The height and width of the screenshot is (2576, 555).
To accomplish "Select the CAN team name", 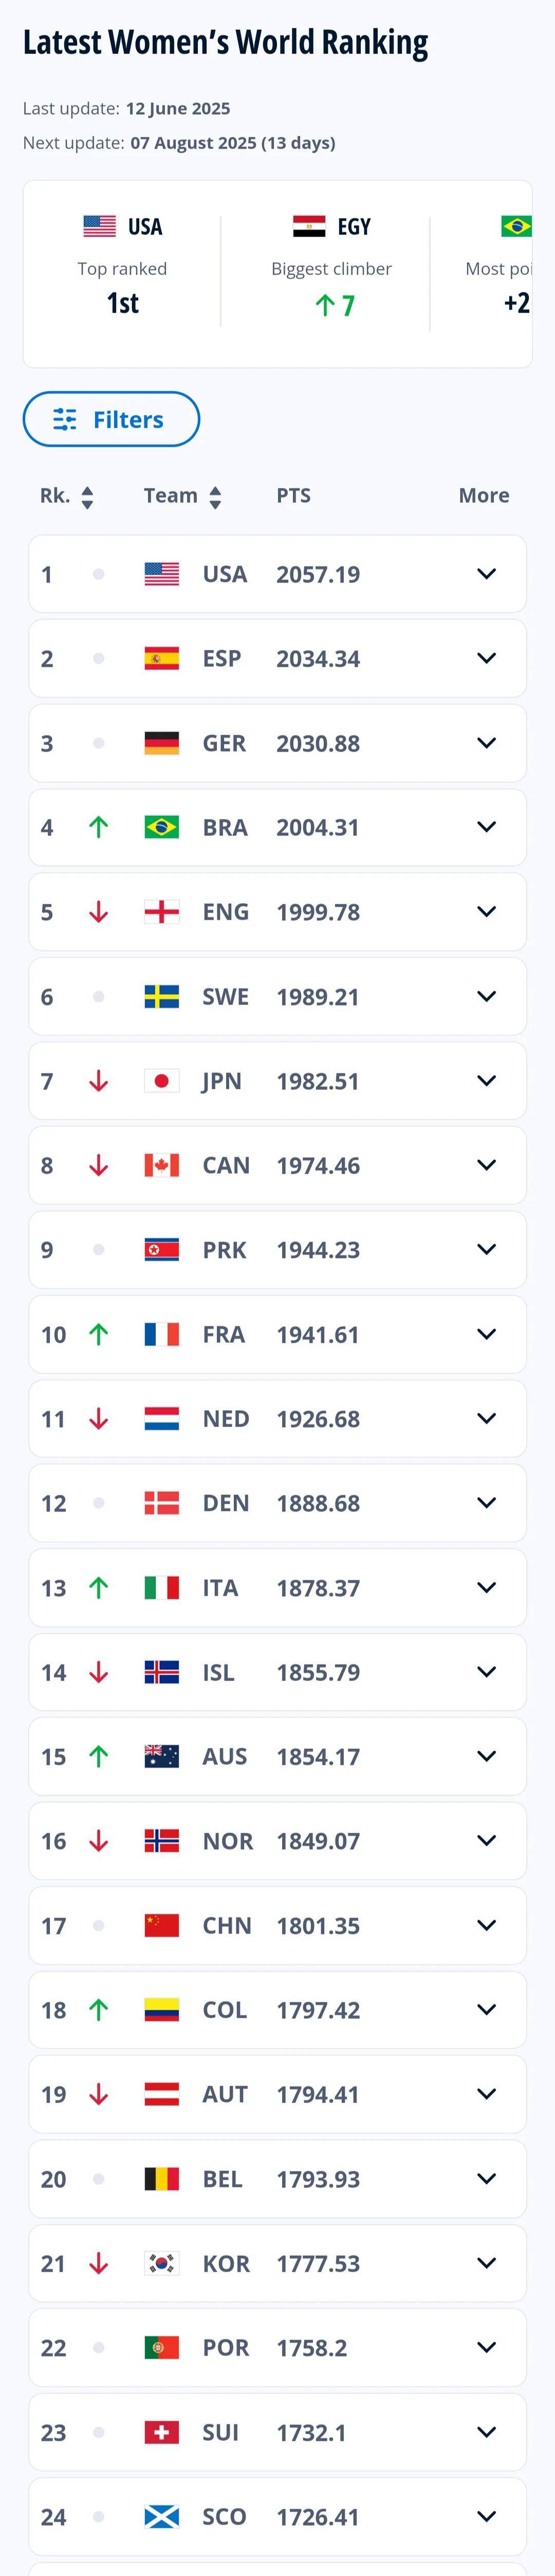I will 226,1165.
